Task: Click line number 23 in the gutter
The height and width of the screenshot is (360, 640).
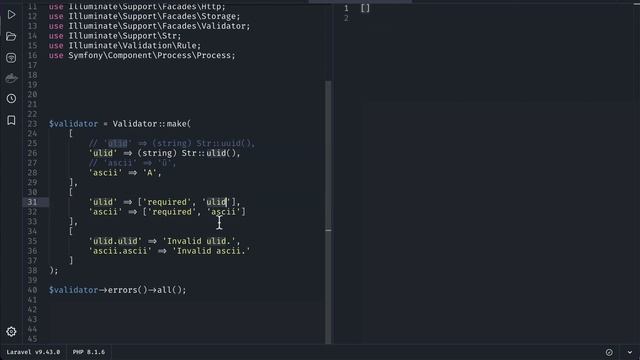Action: click(32, 124)
